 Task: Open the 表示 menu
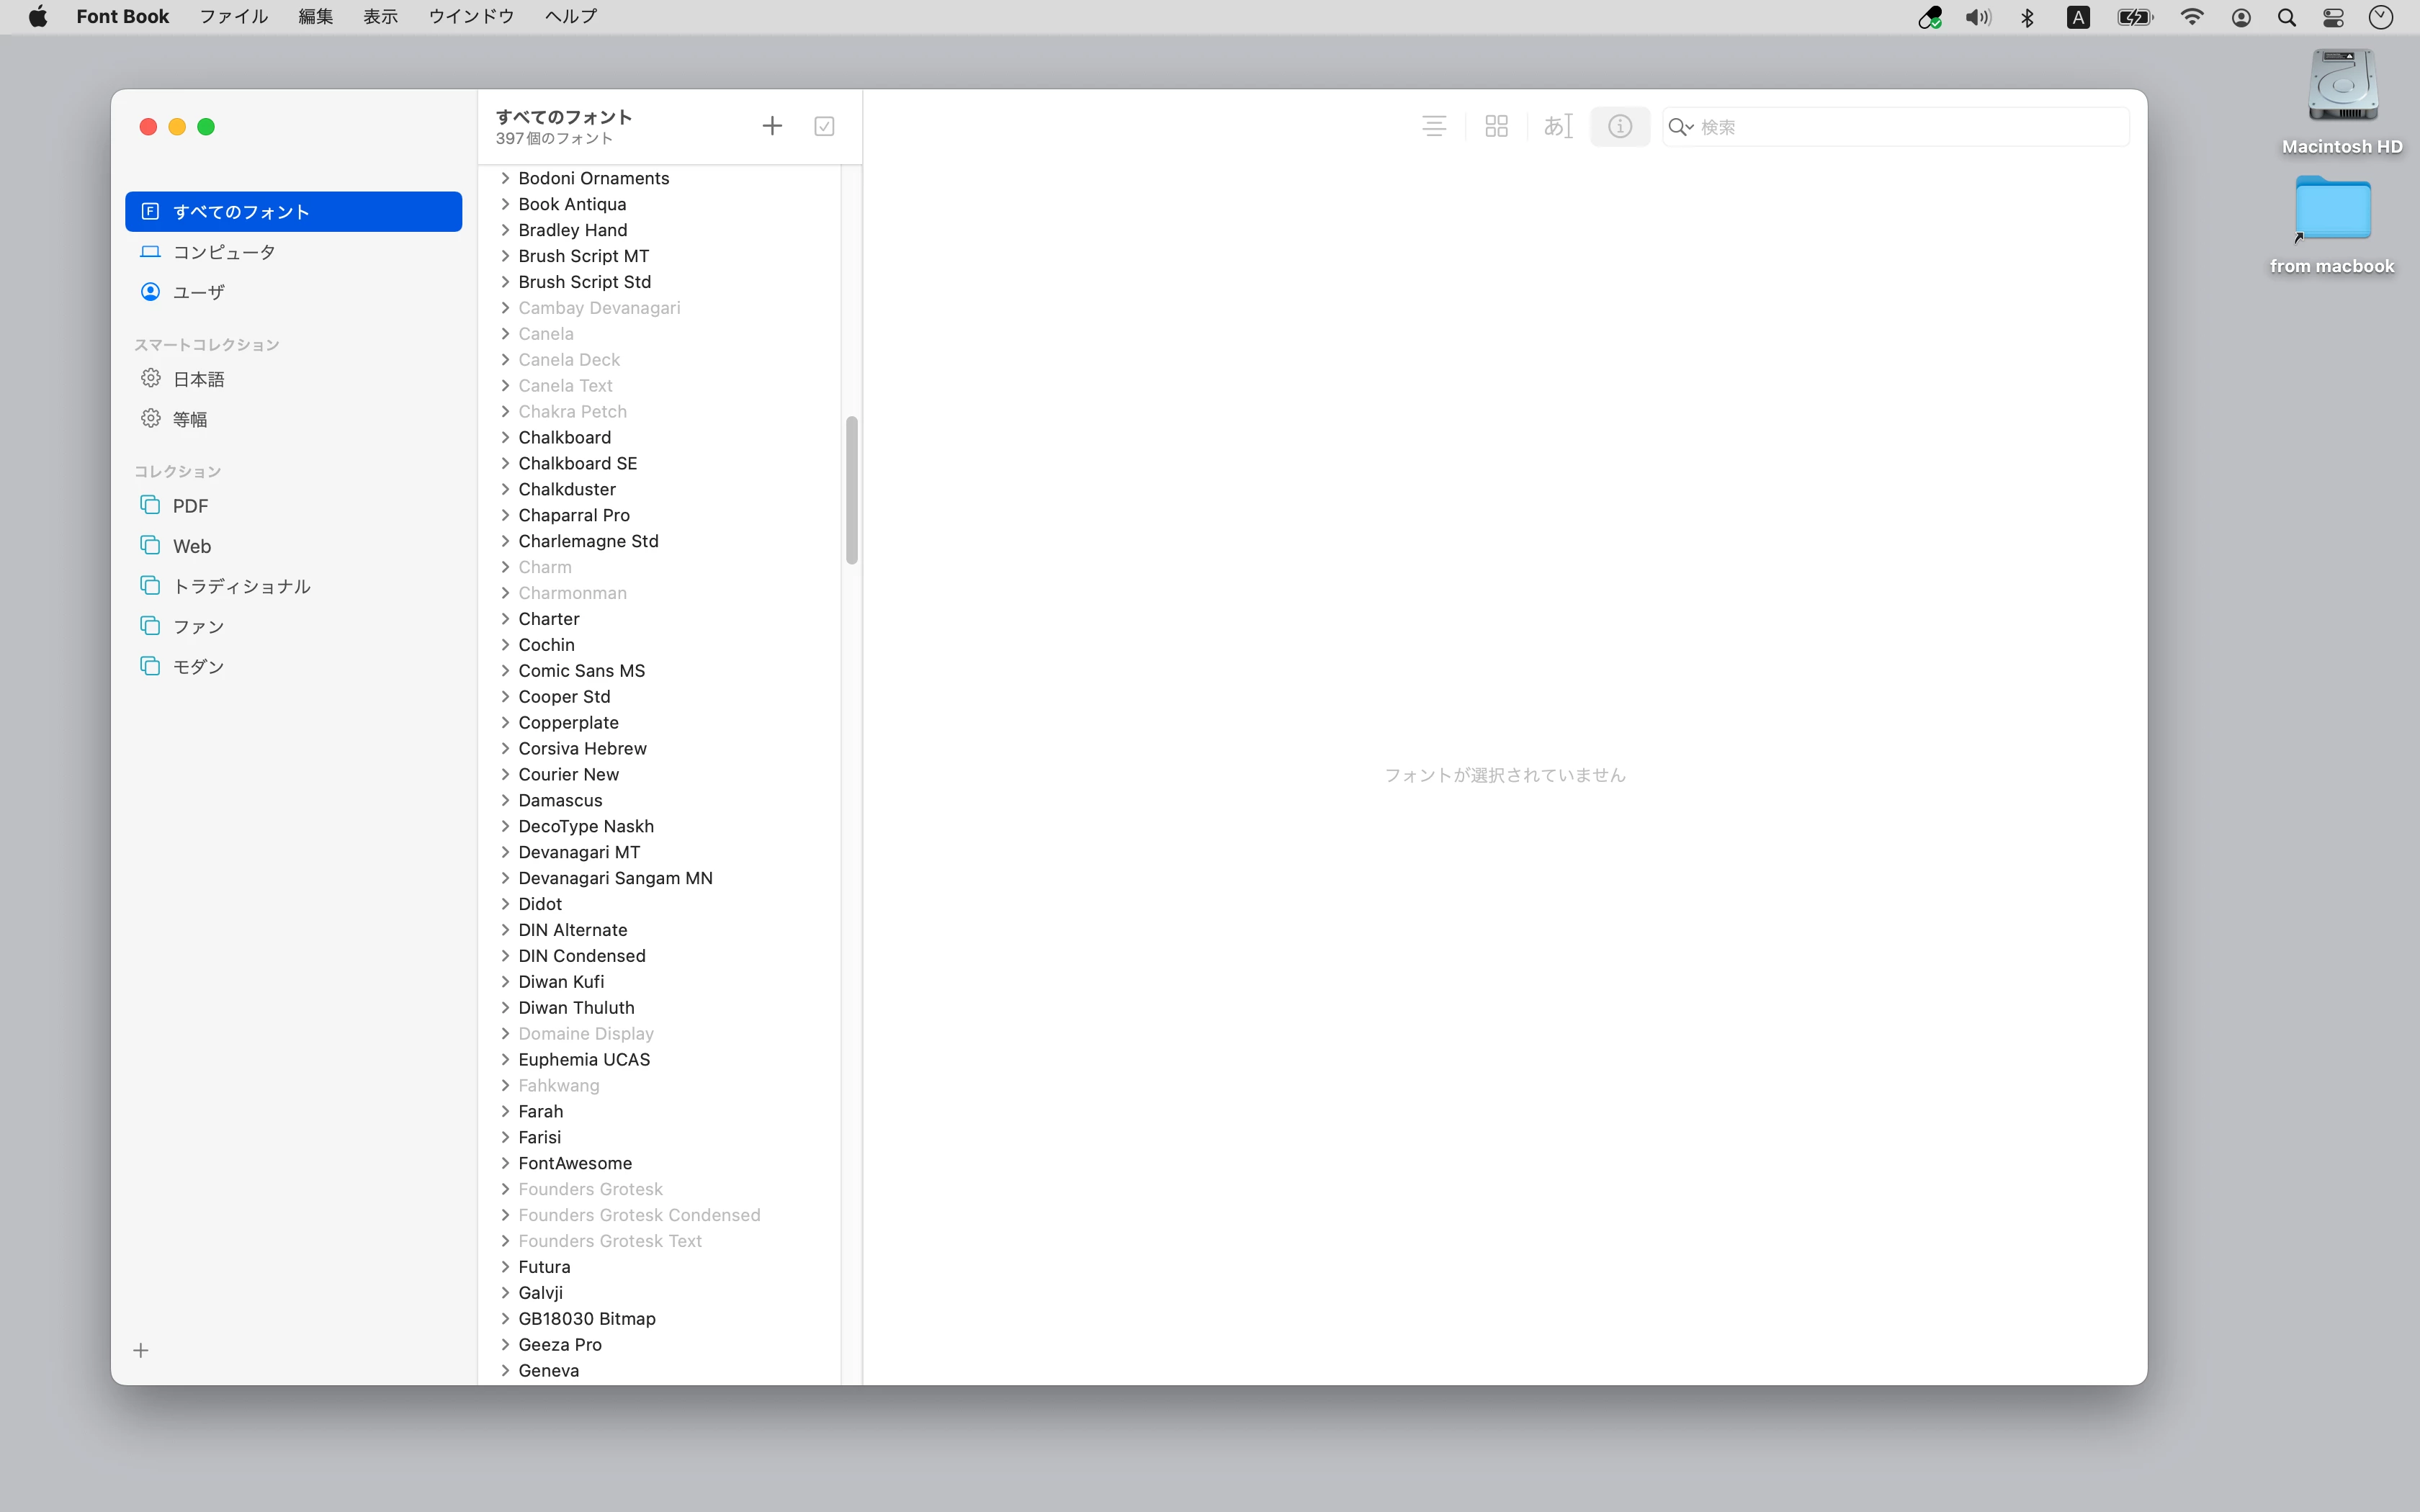[380, 17]
